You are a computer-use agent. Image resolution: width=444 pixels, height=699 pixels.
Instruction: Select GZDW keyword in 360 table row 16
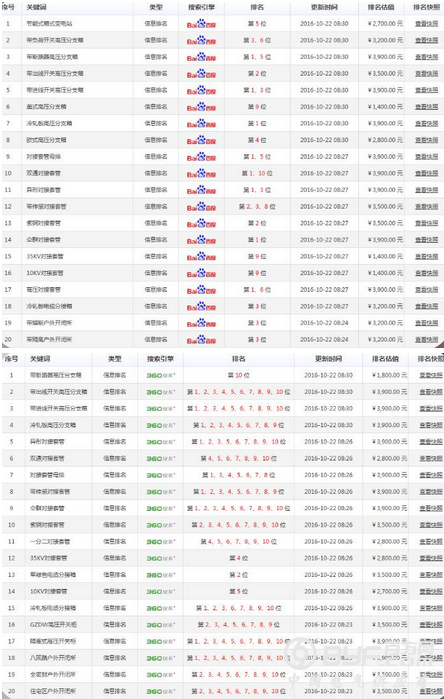point(53,625)
